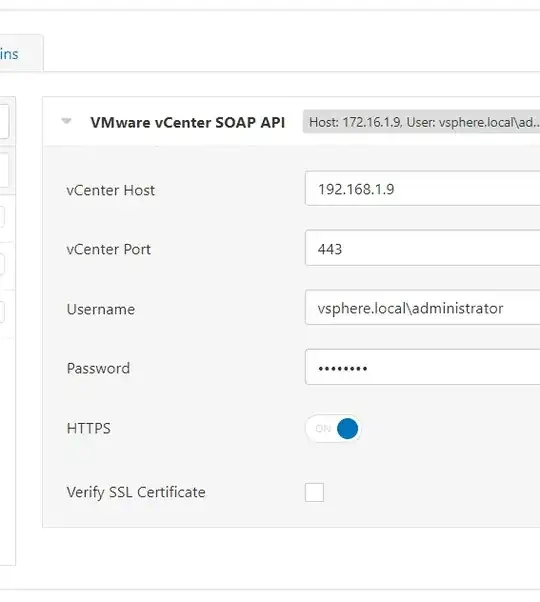Edit the vCenter Host field 192.168.1.9
This screenshot has width=540, height=602.
point(423,189)
